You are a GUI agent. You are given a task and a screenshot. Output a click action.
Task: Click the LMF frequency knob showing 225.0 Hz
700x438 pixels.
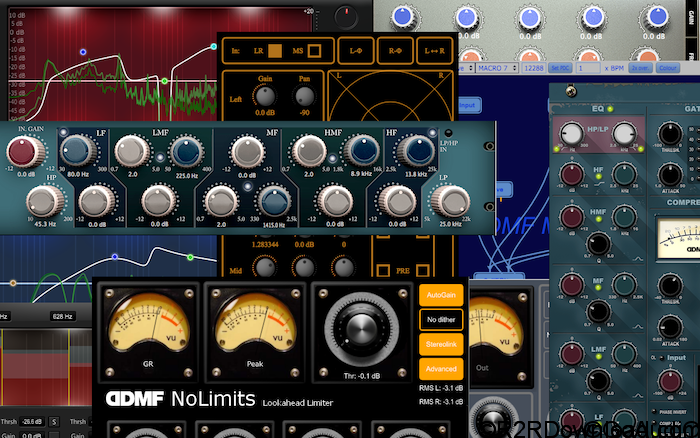point(186,152)
